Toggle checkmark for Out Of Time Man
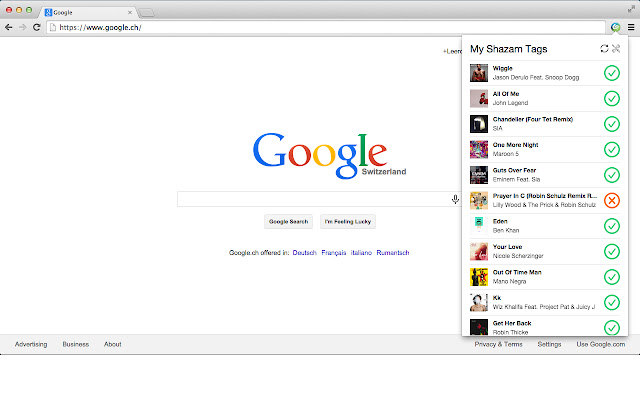 [x=612, y=277]
